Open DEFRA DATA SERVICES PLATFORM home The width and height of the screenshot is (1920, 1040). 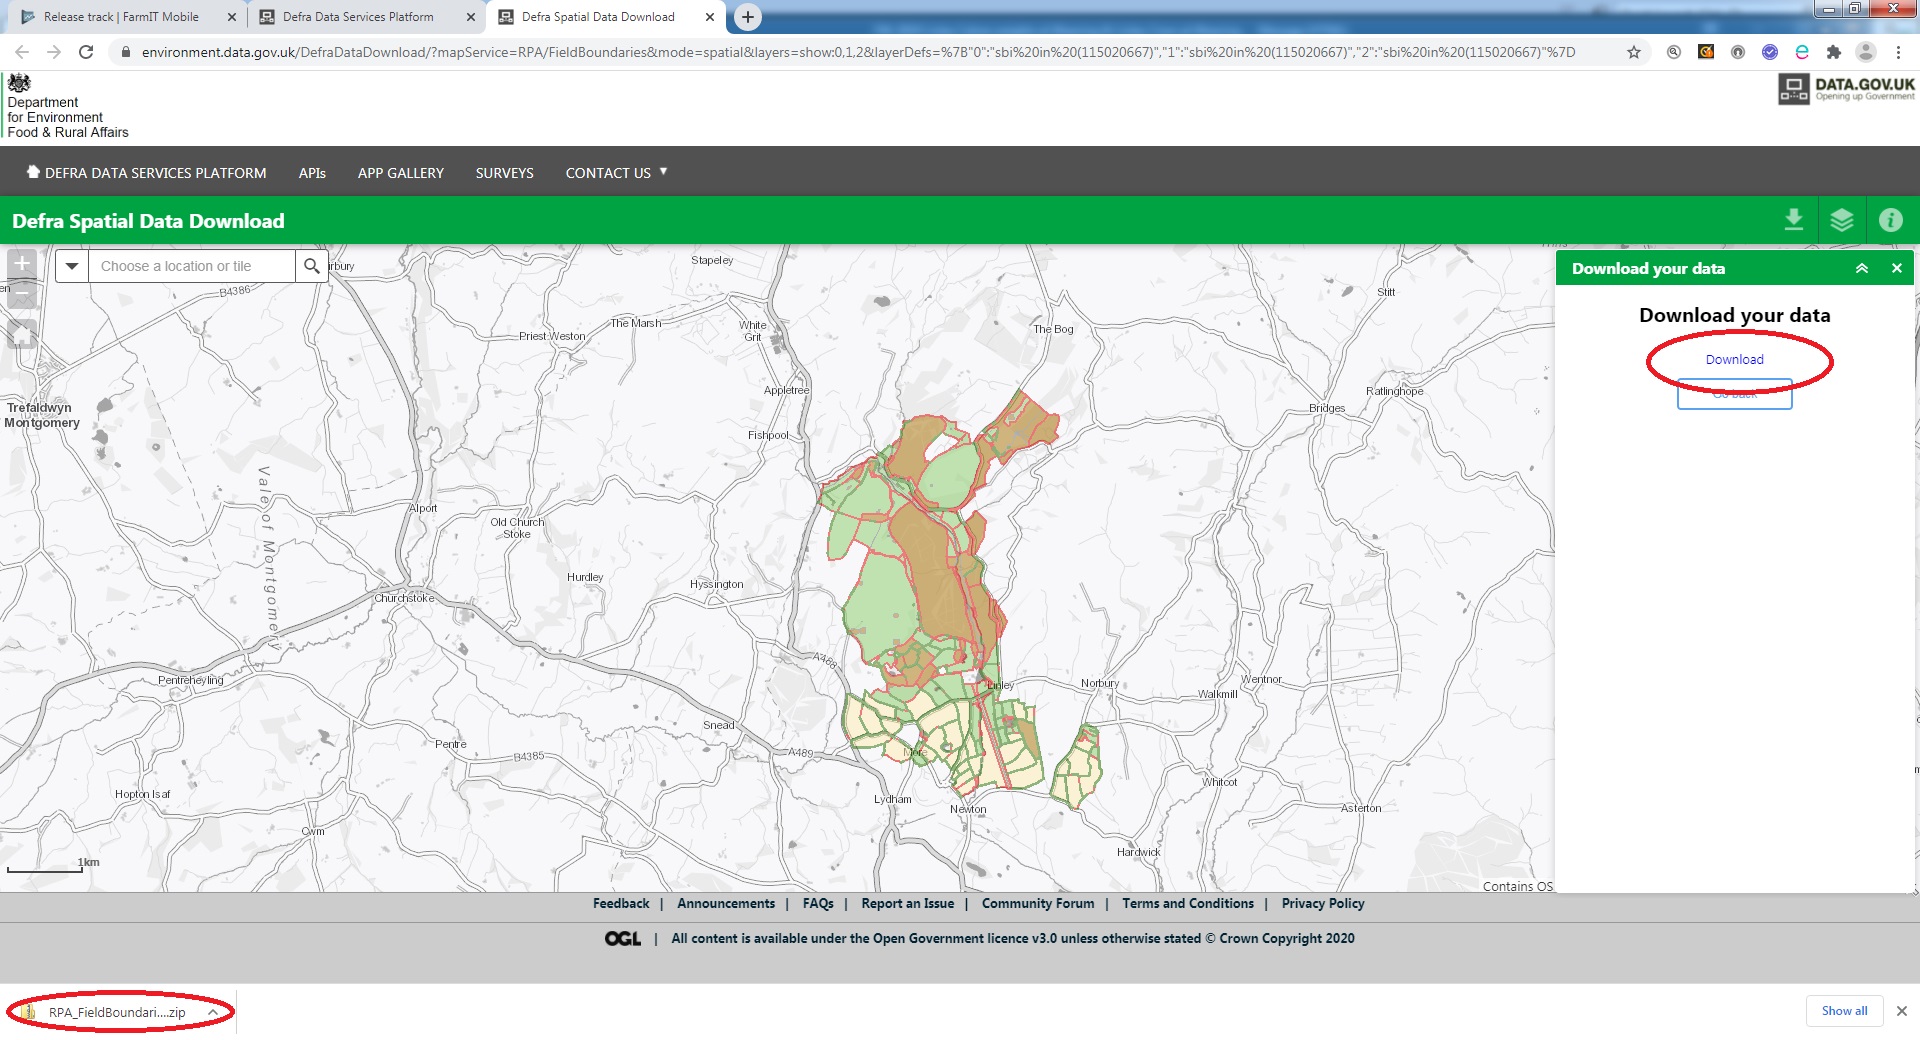146,173
